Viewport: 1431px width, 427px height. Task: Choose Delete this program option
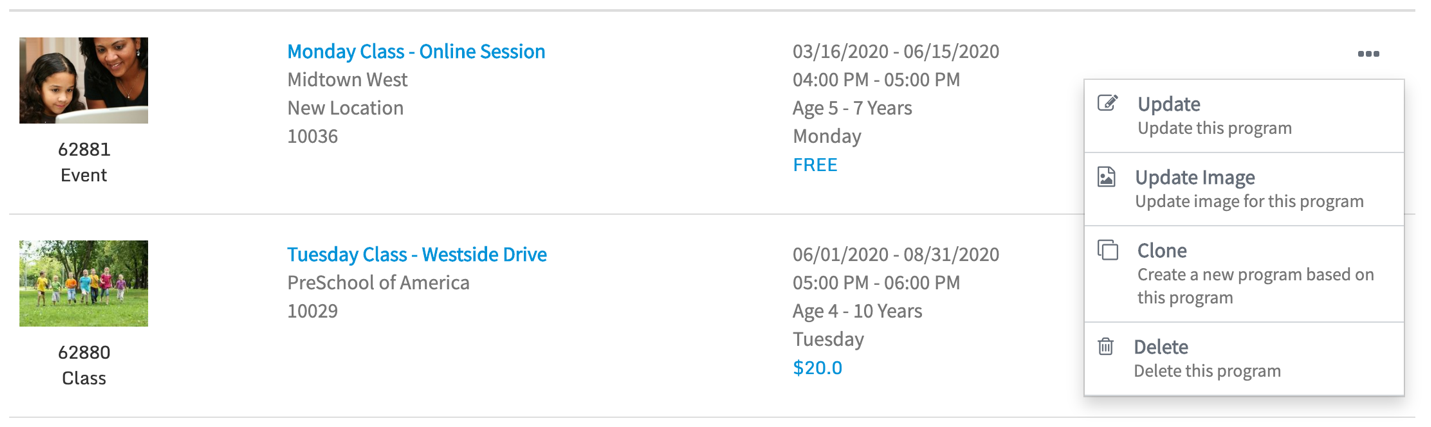click(1206, 371)
